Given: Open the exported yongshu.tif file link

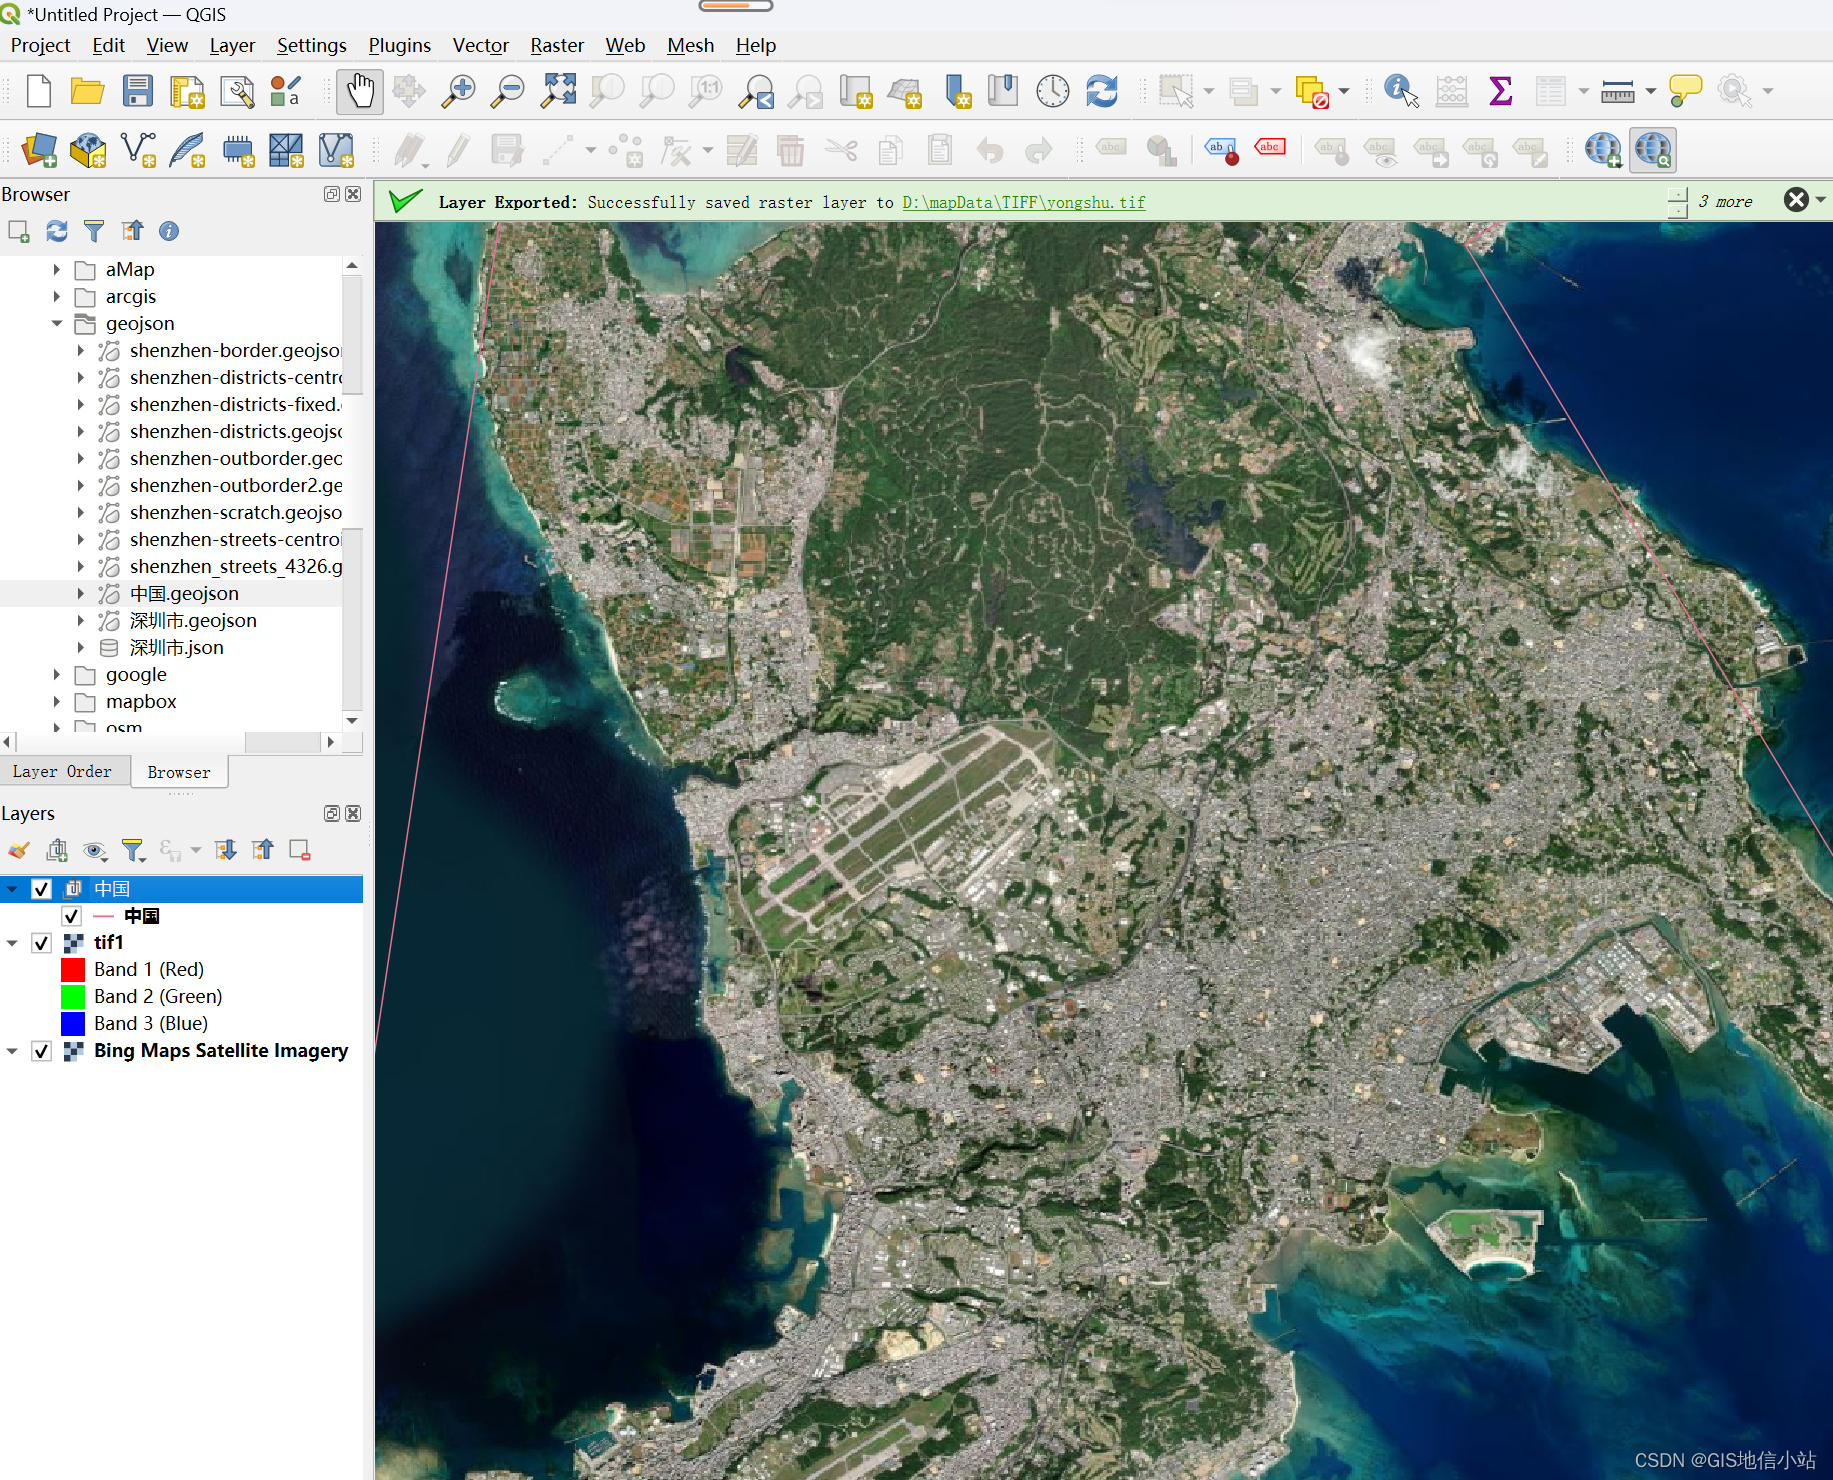Looking at the screenshot, I should click(1023, 203).
